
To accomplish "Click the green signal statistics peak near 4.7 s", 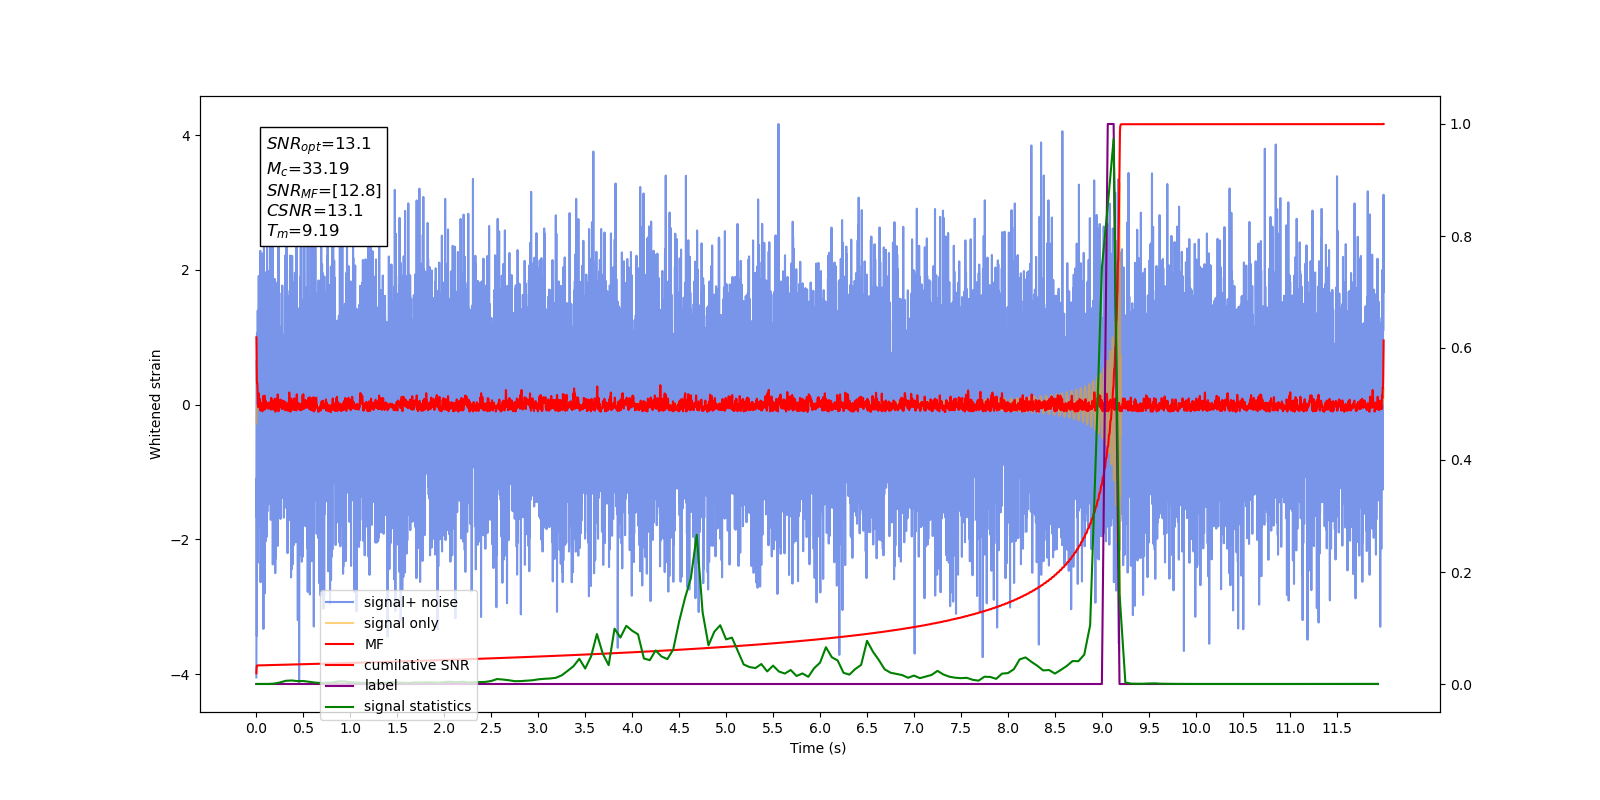I will pyautogui.click(x=697, y=537).
